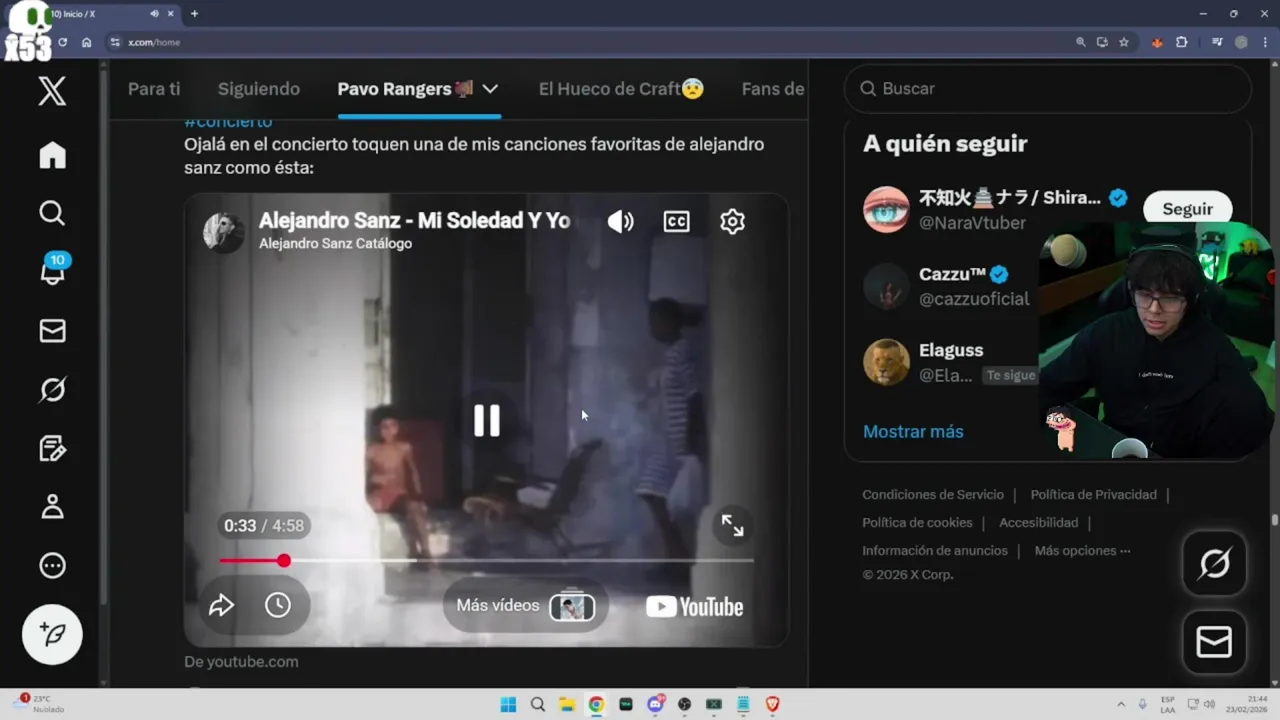Screen dimensions: 1280x720
Task: Switch to El Hueco de Craft tab
Action: 621,89
